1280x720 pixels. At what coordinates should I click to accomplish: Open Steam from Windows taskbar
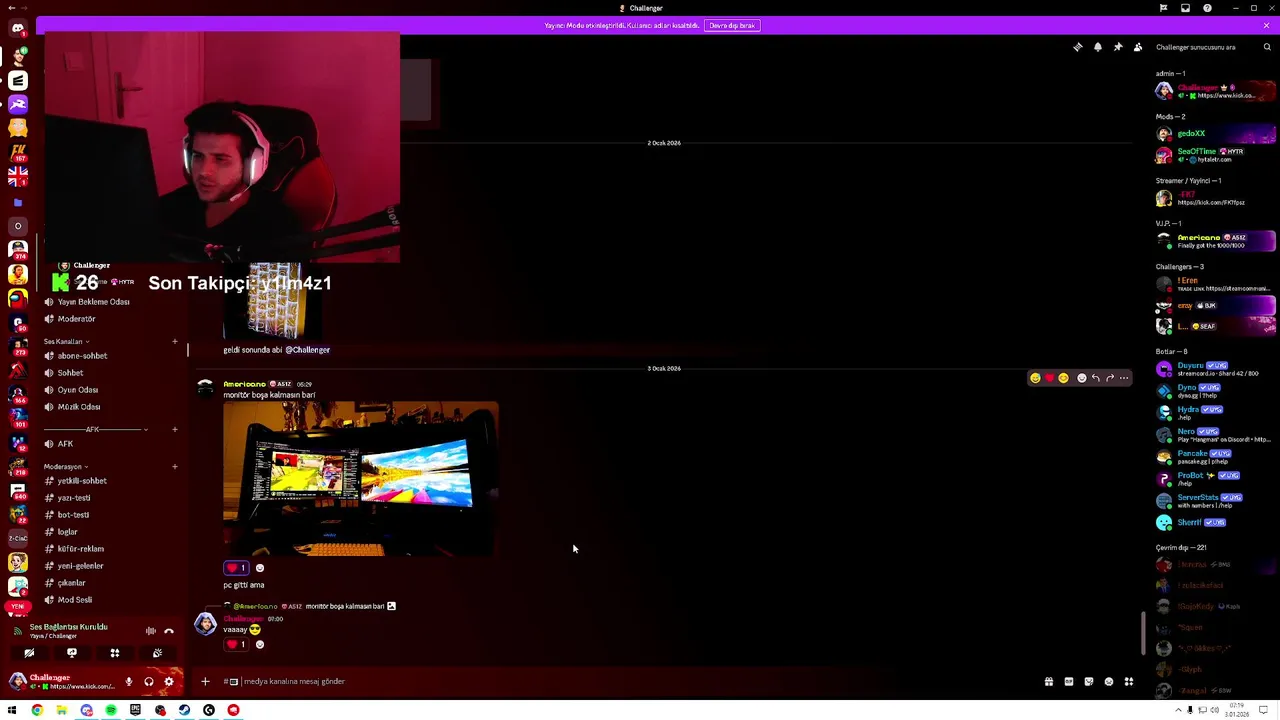click(x=184, y=710)
